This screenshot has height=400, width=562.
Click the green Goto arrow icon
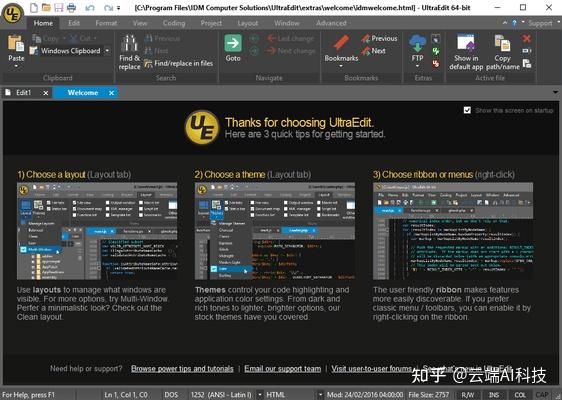[233, 43]
